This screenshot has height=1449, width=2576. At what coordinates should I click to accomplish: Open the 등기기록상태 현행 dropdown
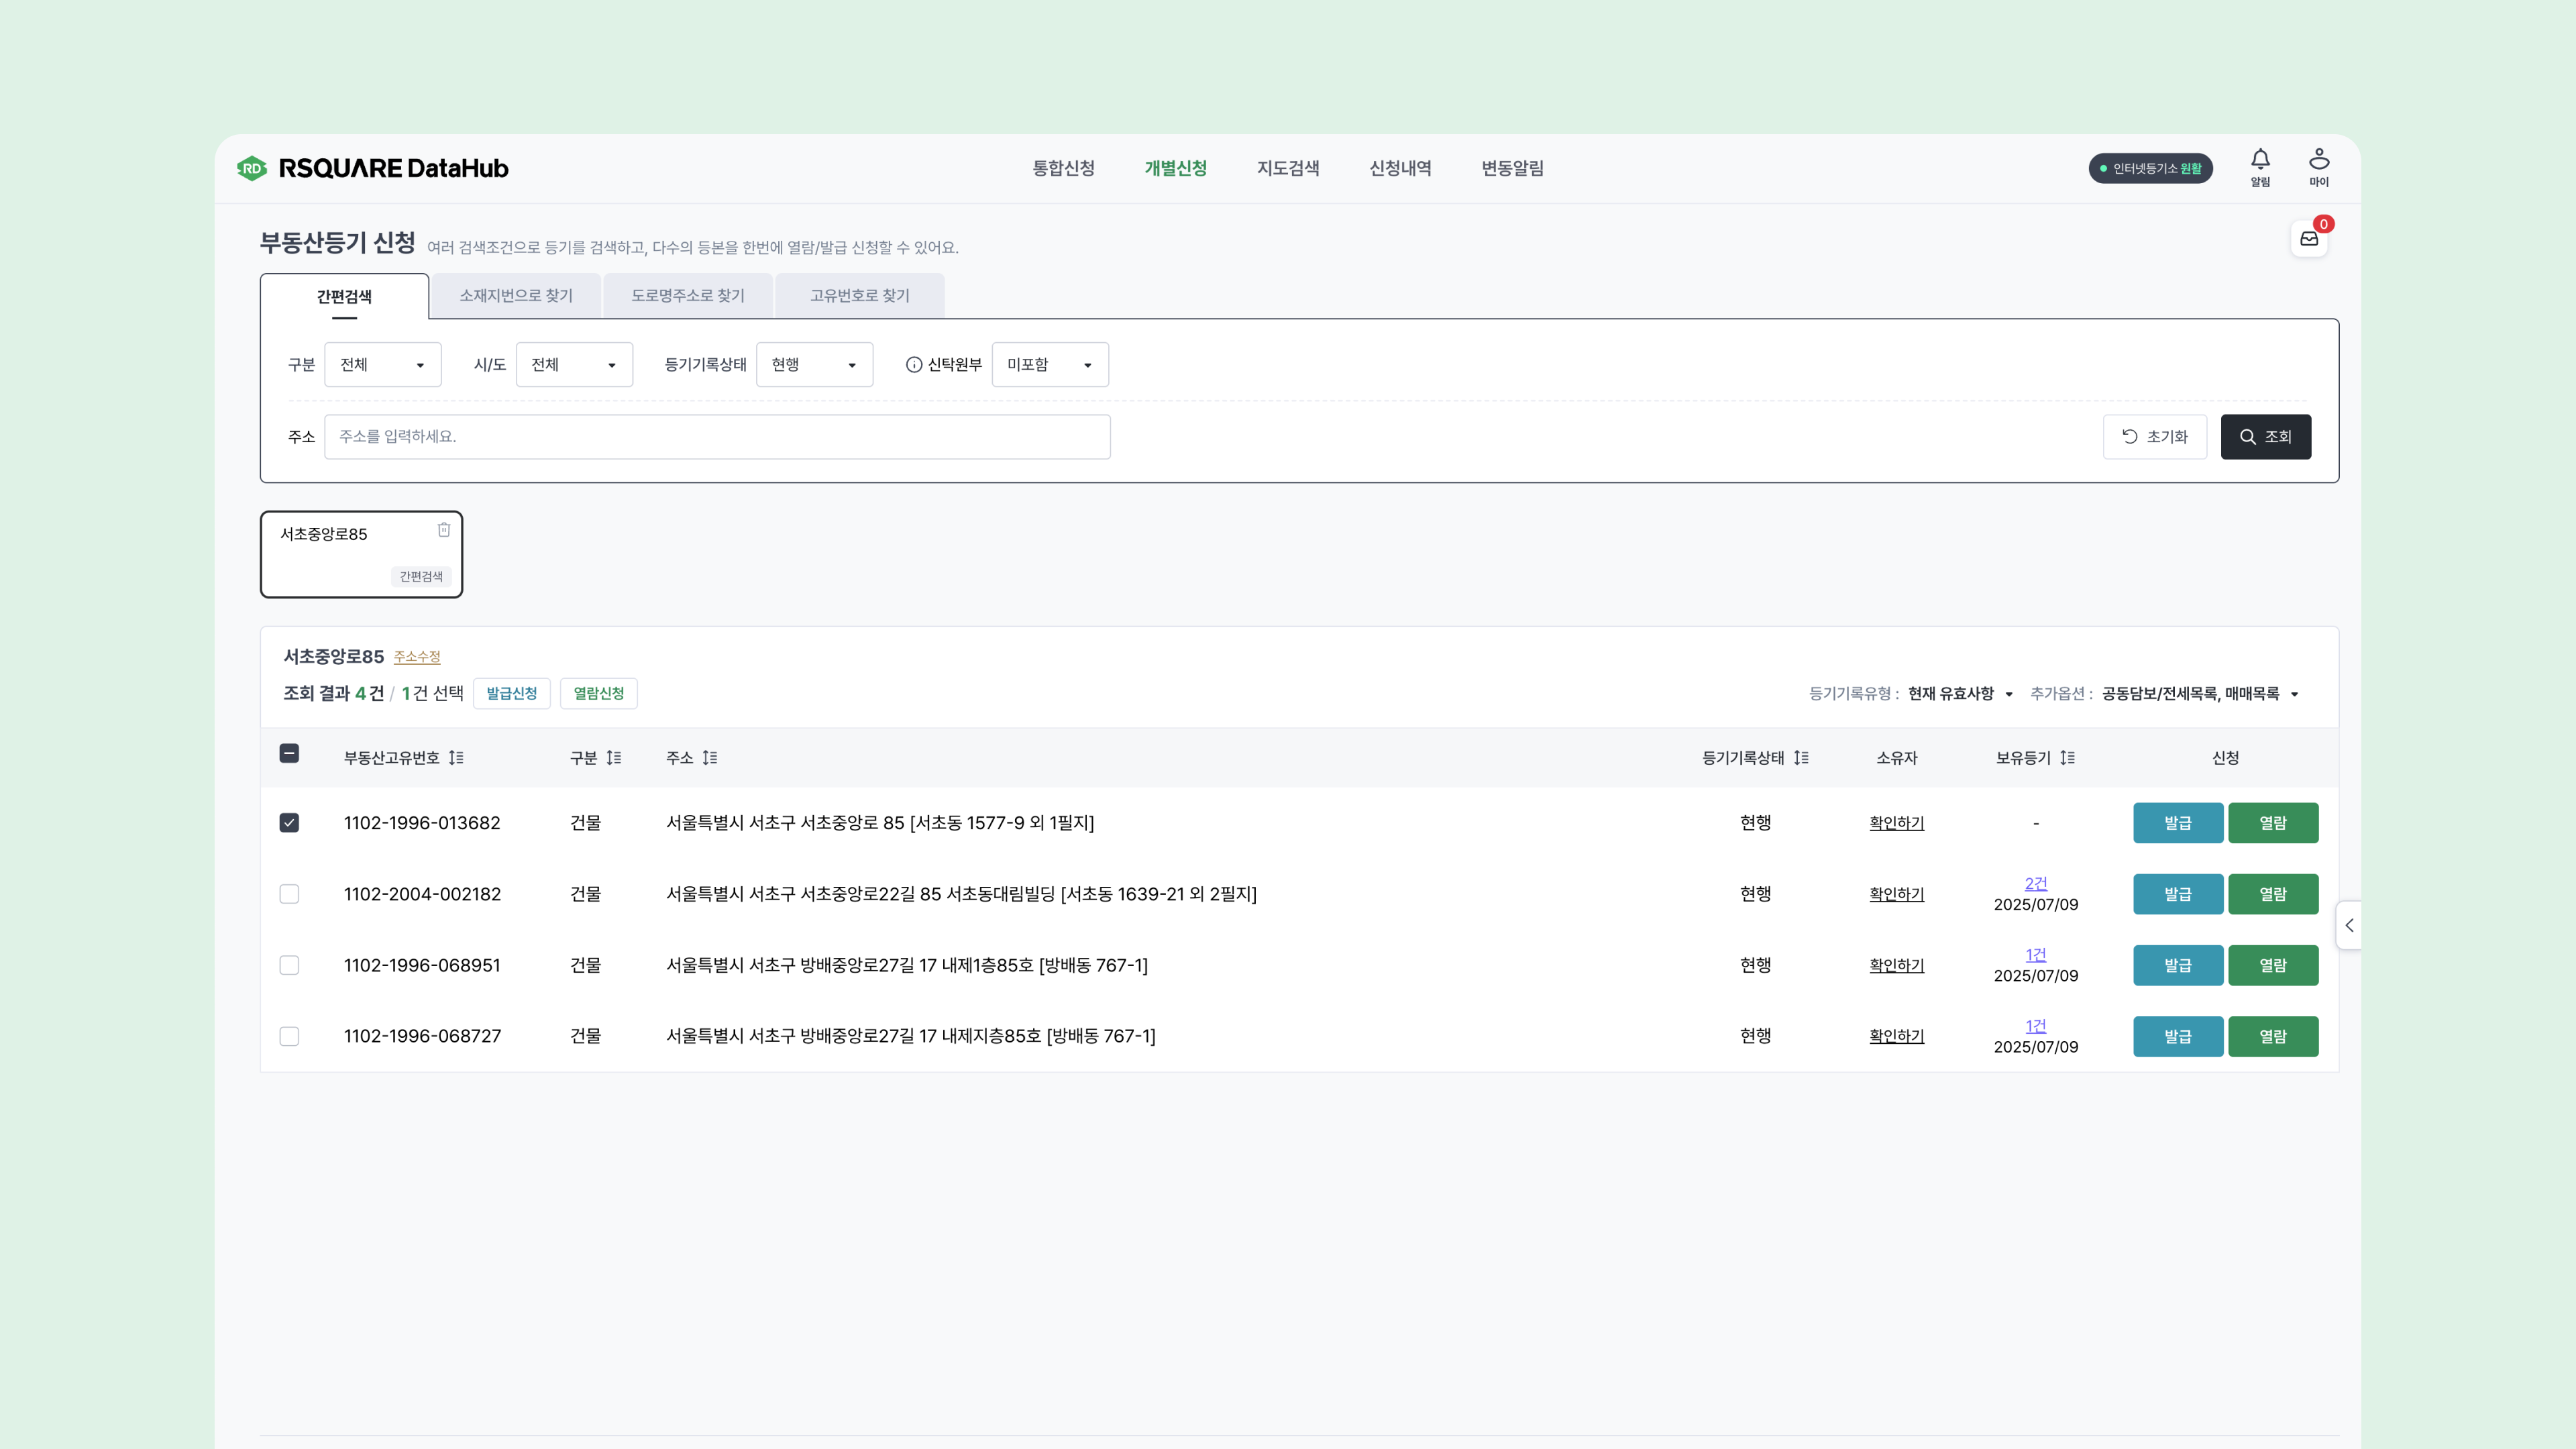pyautogui.click(x=814, y=365)
